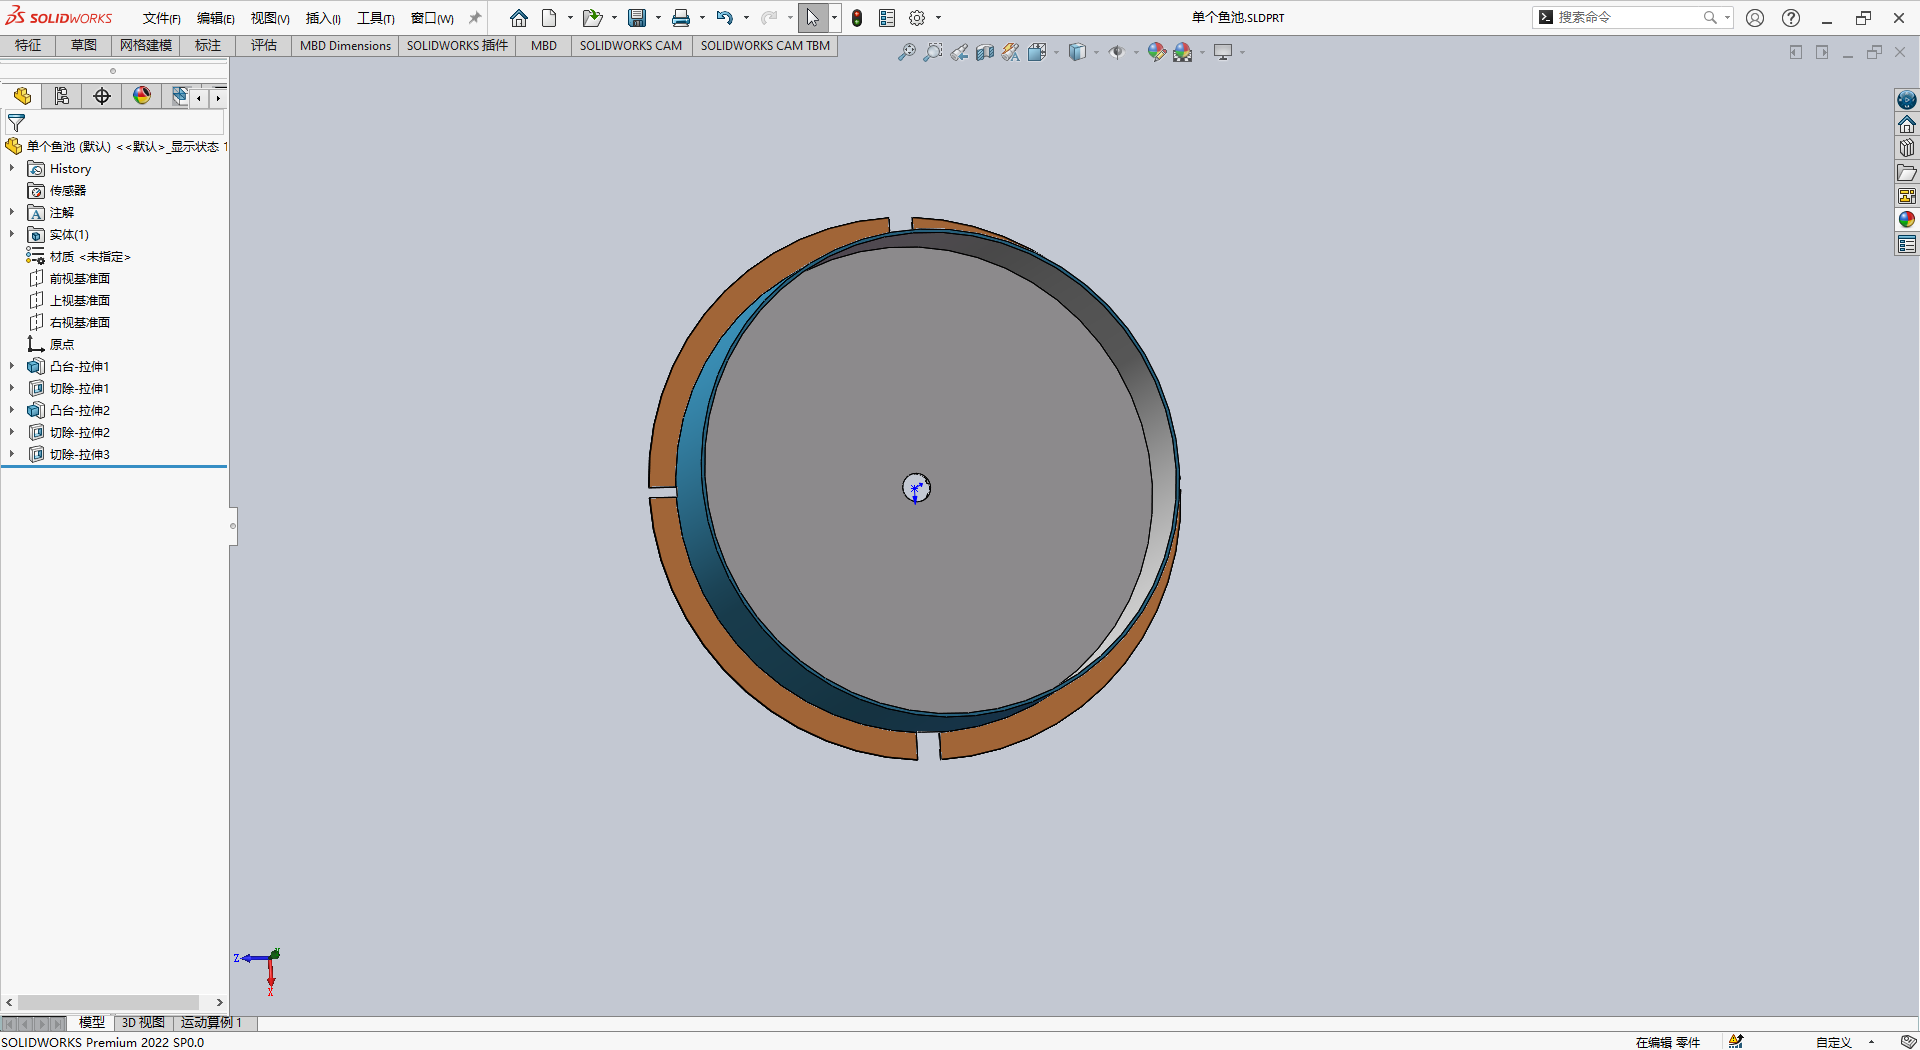Viewport: 1920px width, 1050px height.
Task: Pin the menu bar with pushpin
Action: tap(475, 18)
